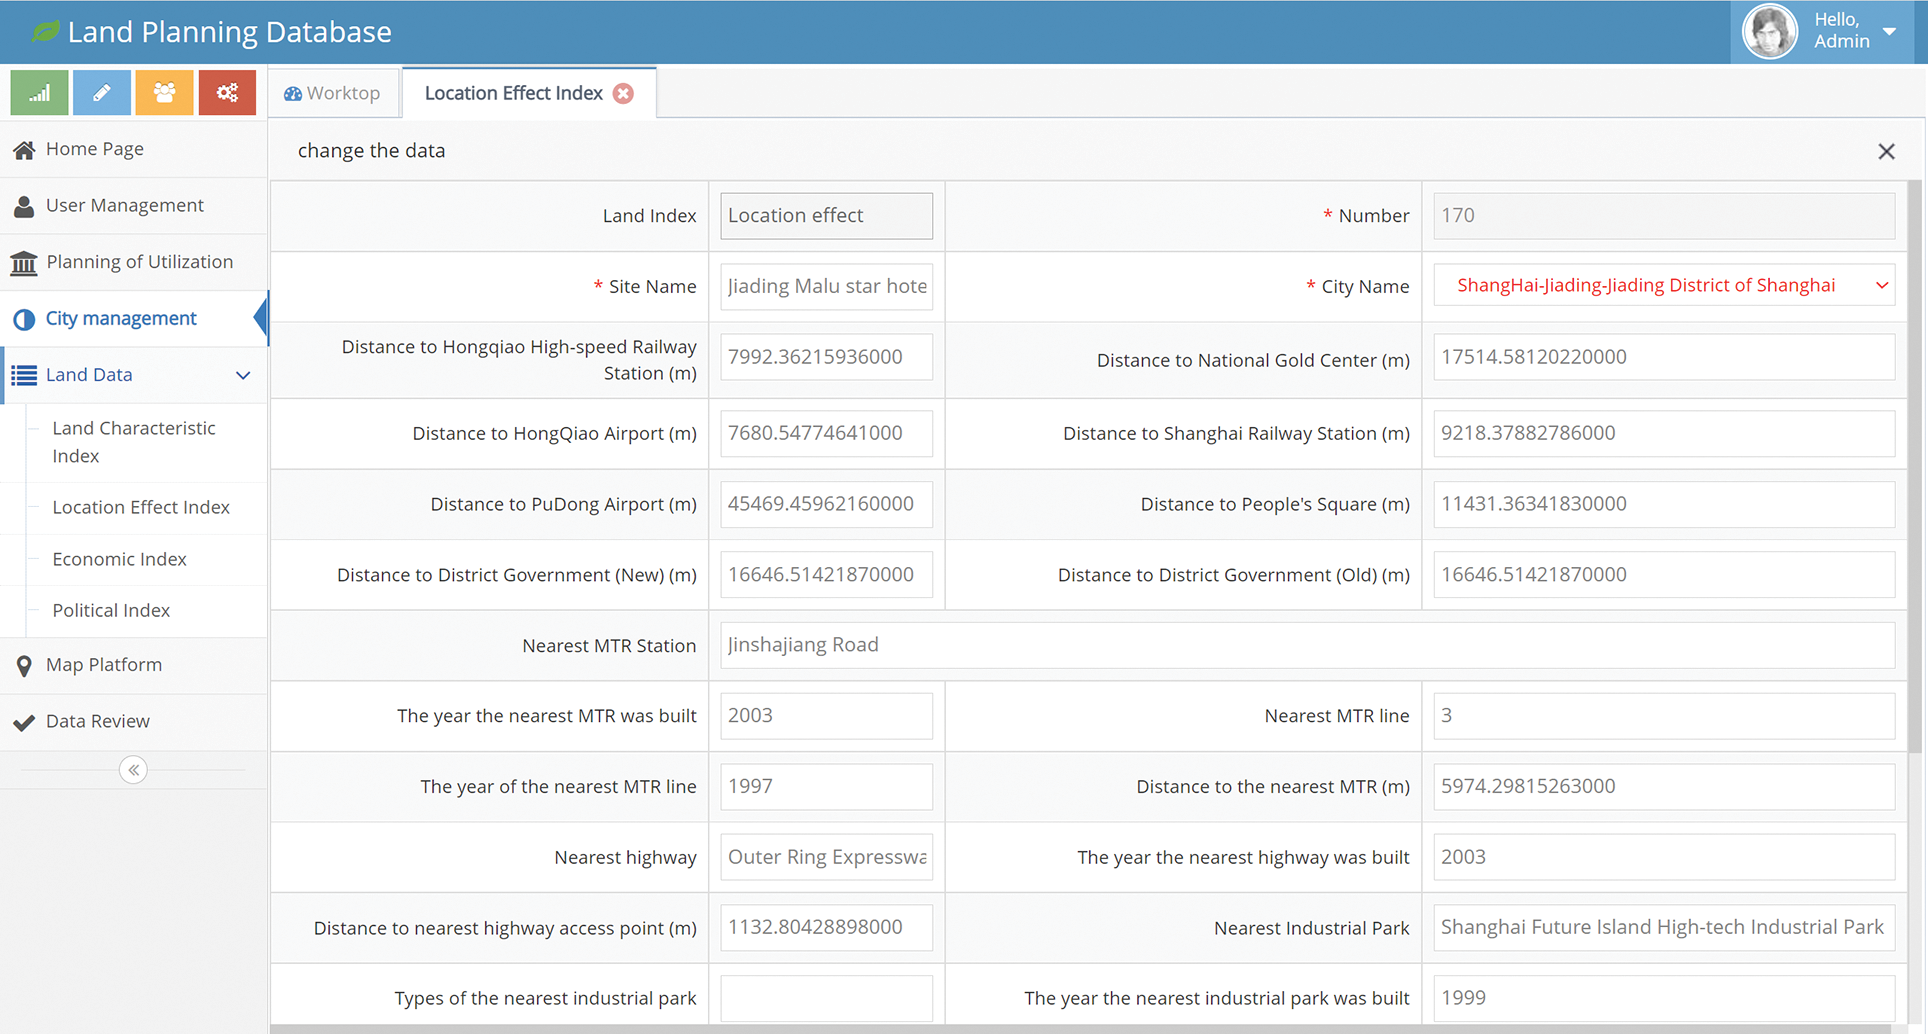
Task: Click the Site Name input field
Action: (x=826, y=287)
